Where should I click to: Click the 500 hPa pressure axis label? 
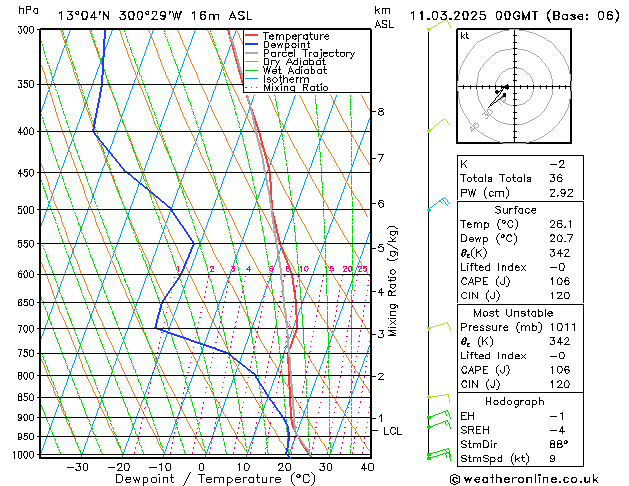click(28, 210)
